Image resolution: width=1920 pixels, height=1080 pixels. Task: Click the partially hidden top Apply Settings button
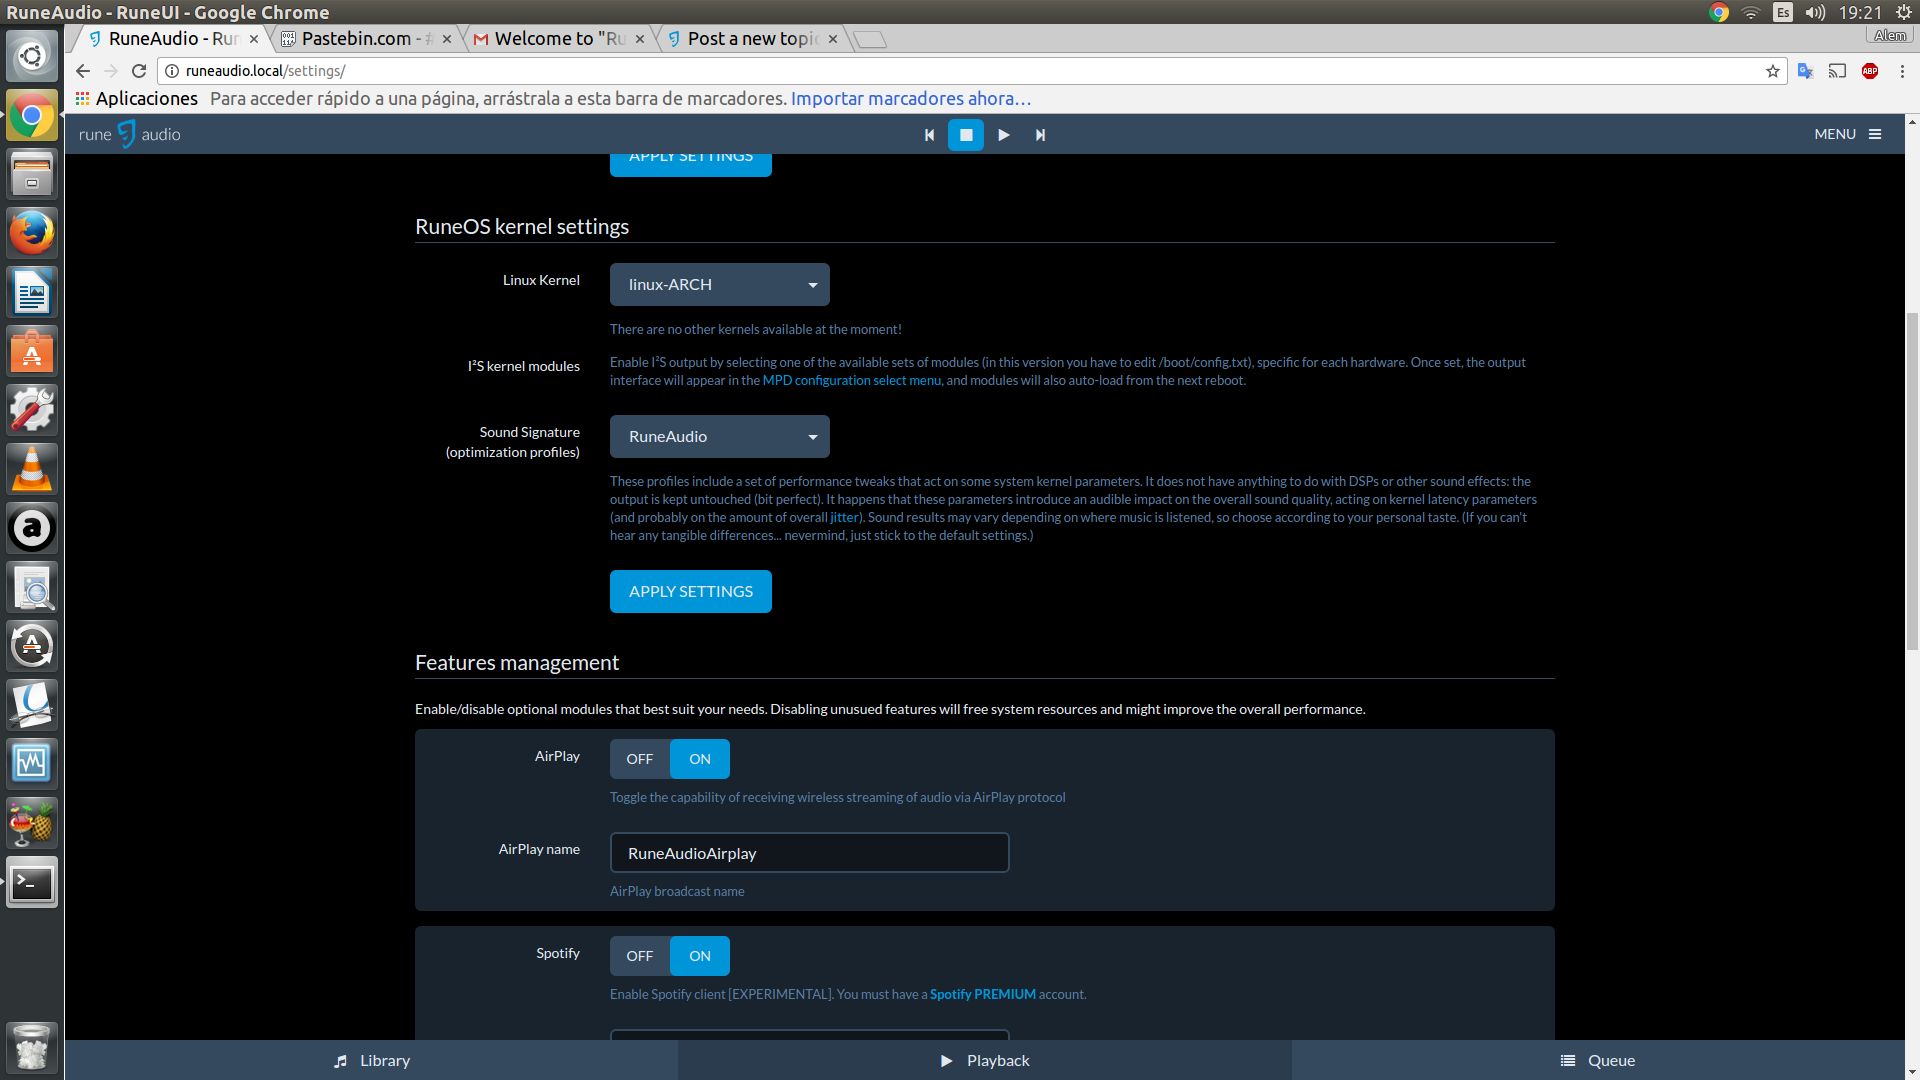[691, 165]
